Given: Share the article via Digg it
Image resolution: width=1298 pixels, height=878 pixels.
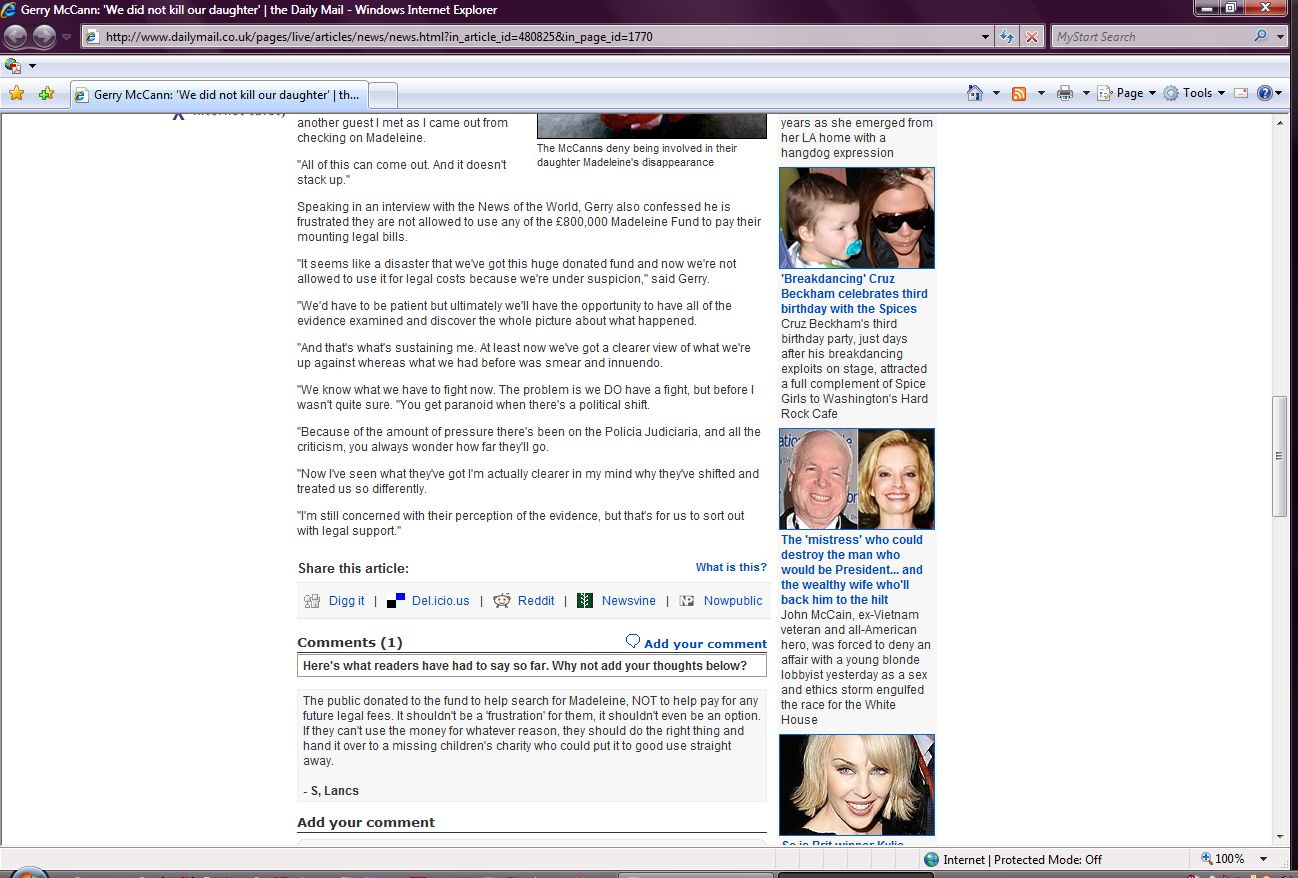Looking at the screenshot, I should tap(346, 601).
